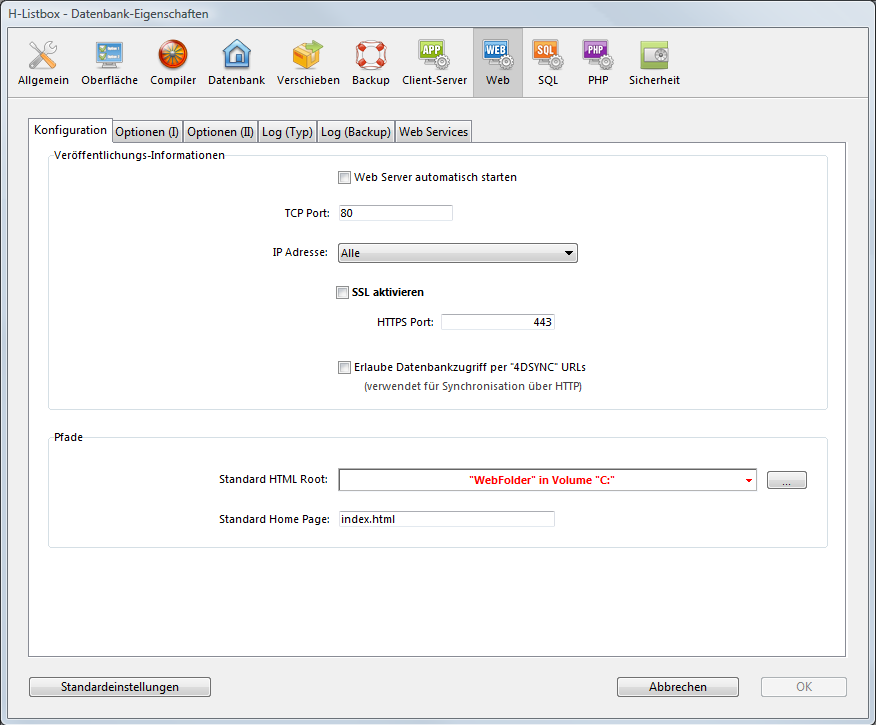Screen dimensions: 876x725
Task: Open the Allgemein settings page
Action: coord(43,63)
